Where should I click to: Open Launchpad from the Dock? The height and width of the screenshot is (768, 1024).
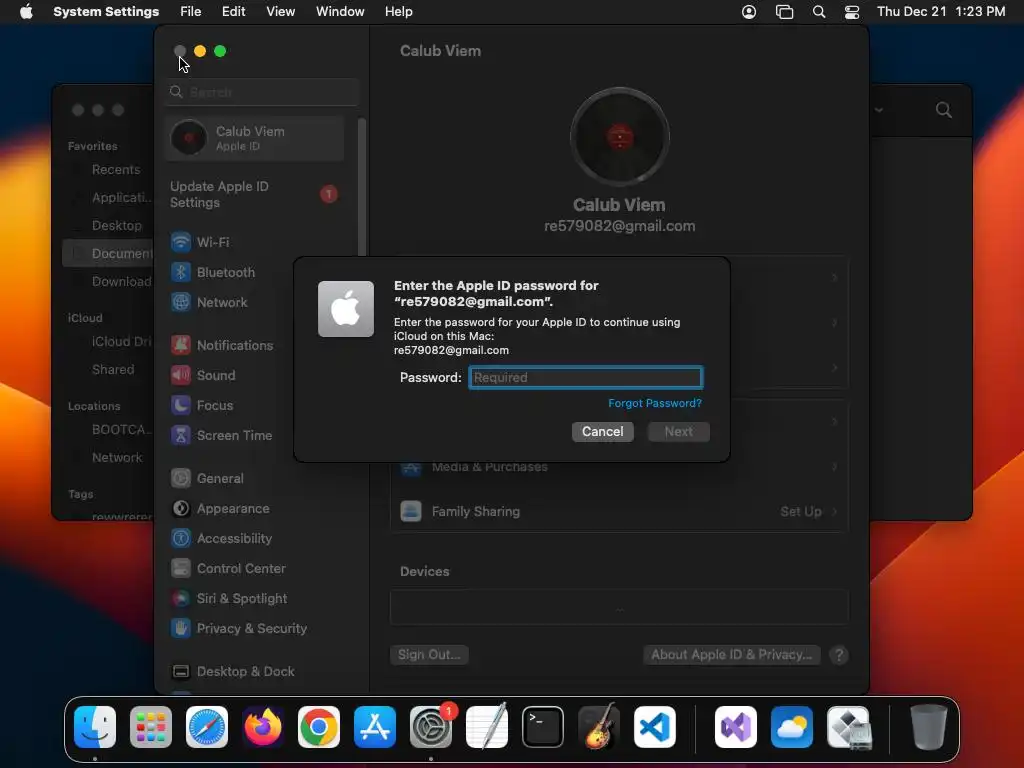tap(151, 727)
